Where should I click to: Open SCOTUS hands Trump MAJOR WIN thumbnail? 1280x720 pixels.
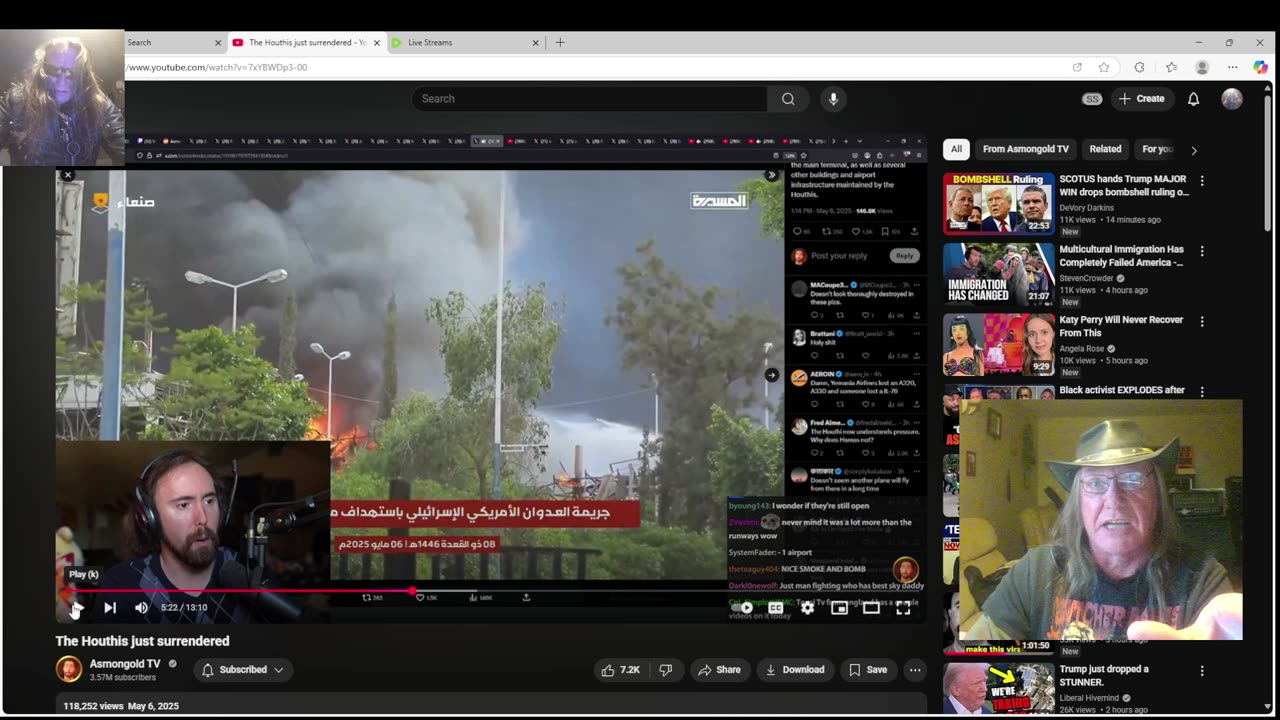point(998,203)
